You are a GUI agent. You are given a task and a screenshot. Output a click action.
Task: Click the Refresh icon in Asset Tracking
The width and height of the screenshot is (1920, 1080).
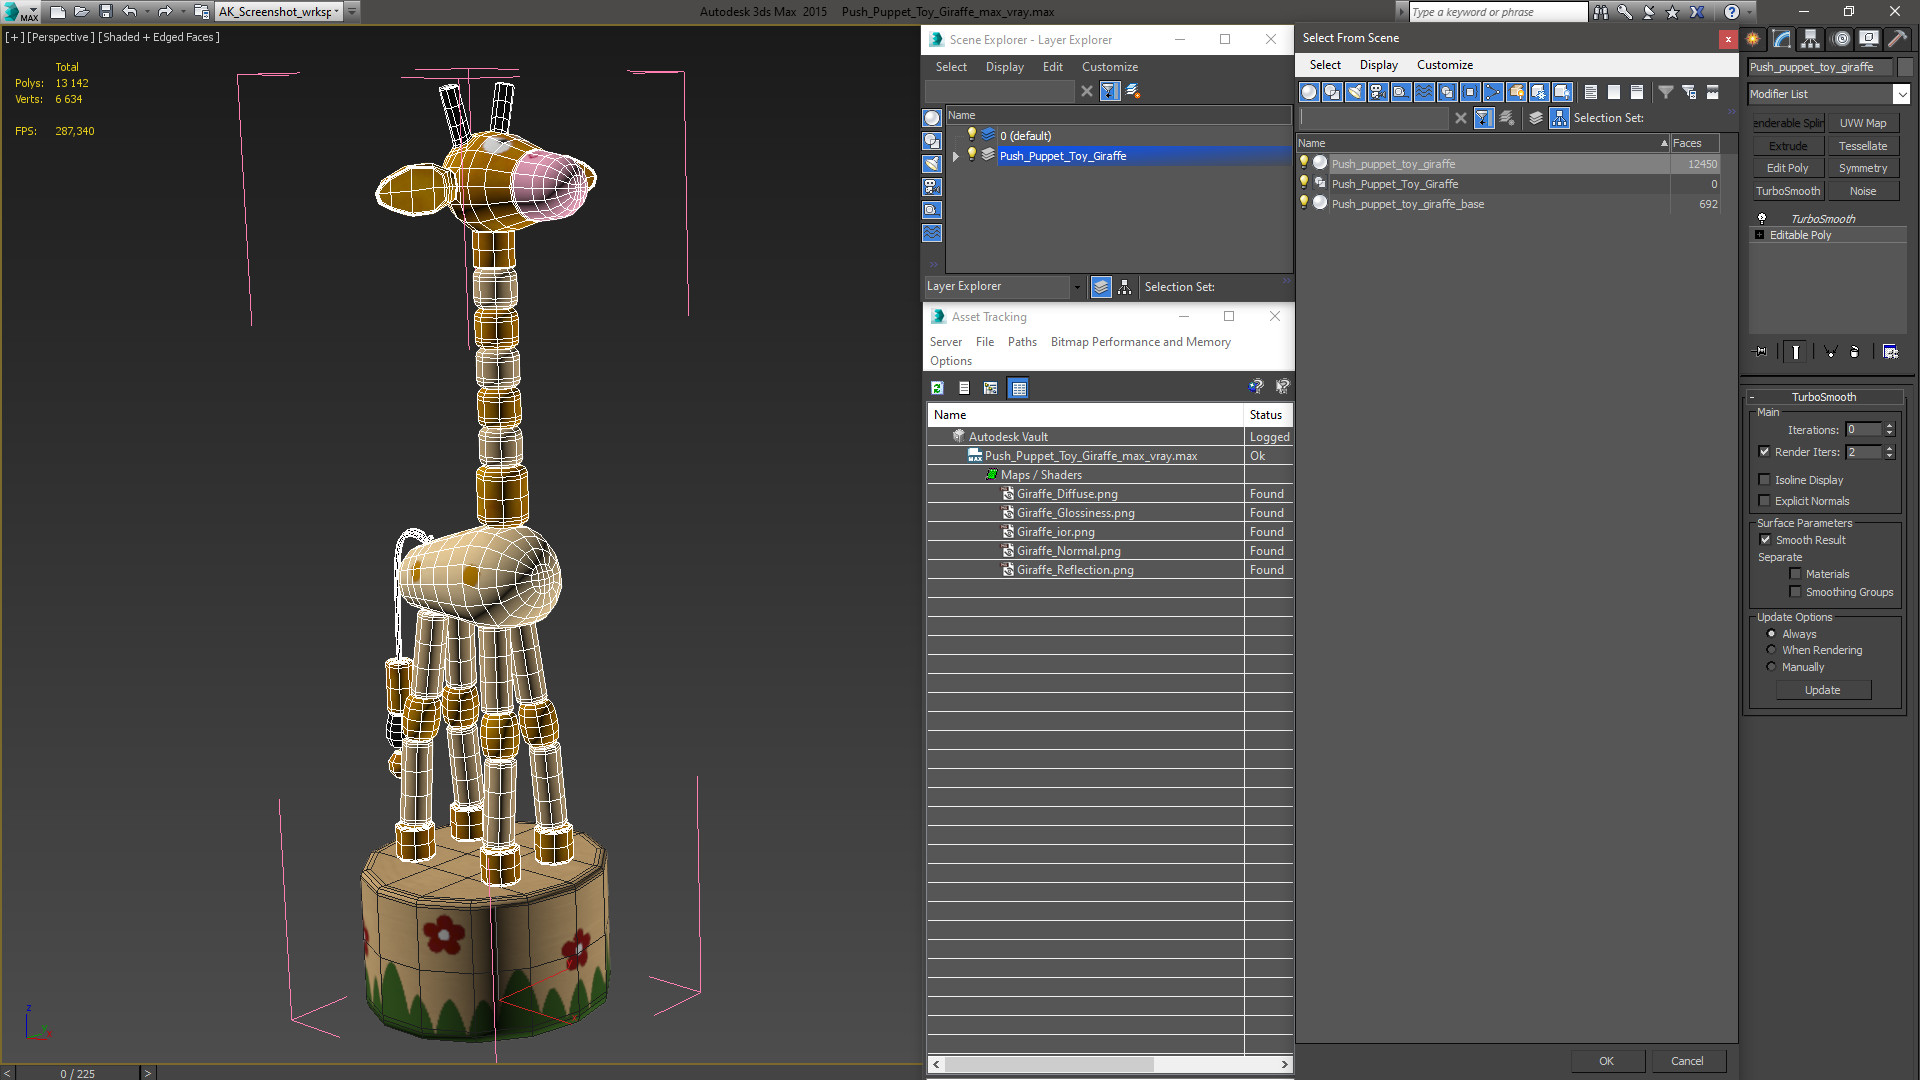937,388
